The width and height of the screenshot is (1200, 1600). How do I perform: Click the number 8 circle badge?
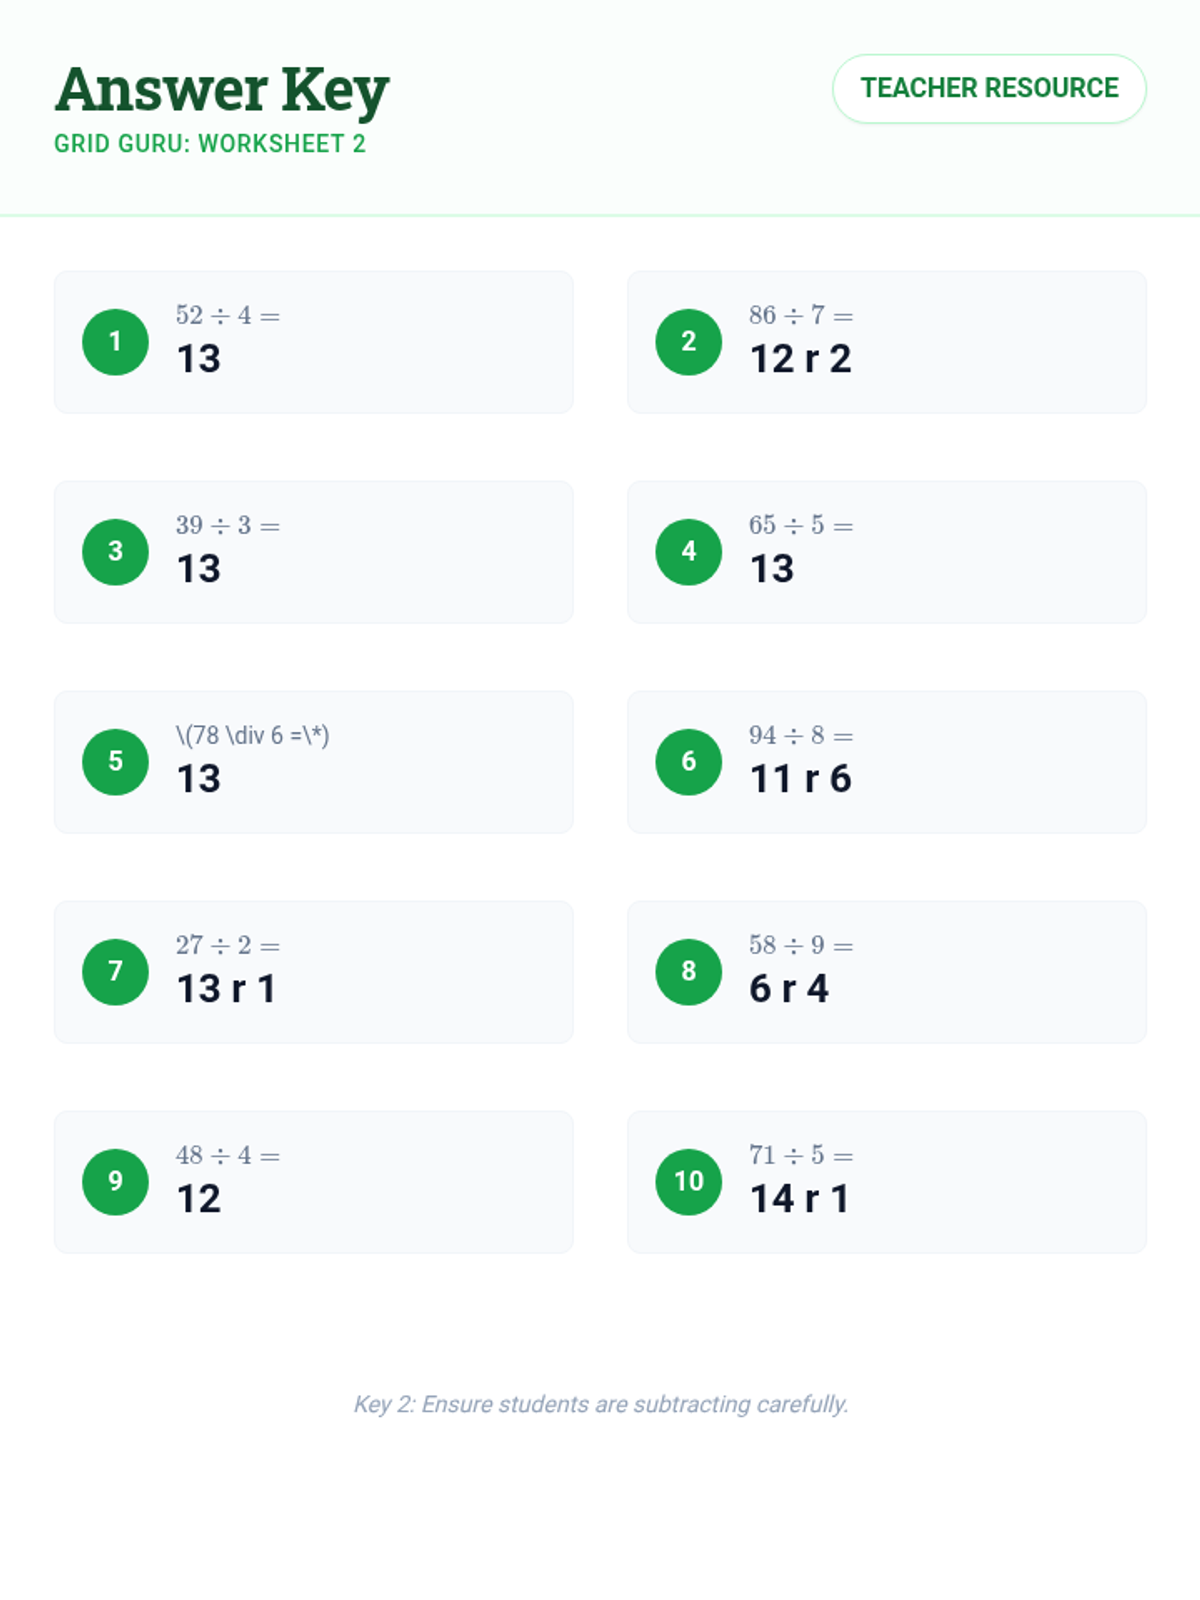(688, 972)
